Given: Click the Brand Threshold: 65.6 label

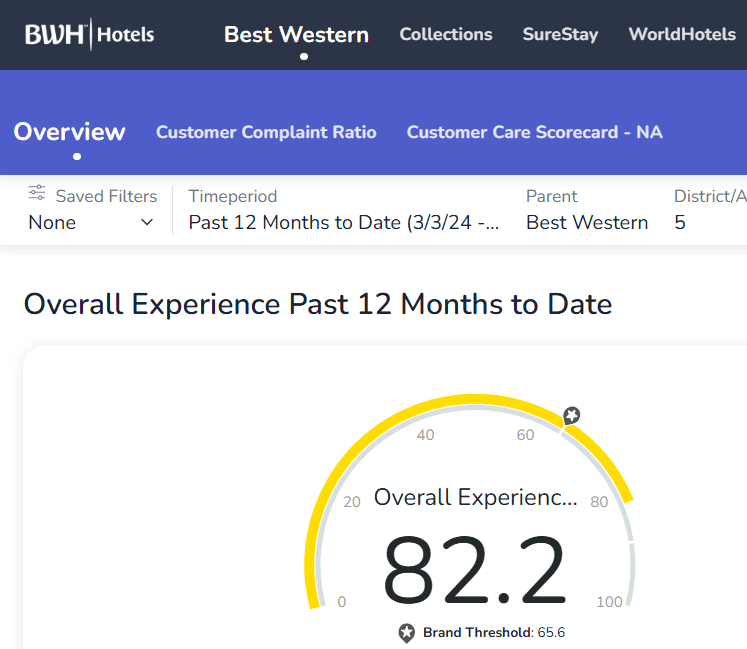Looking at the screenshot, I should coord(494,633).
